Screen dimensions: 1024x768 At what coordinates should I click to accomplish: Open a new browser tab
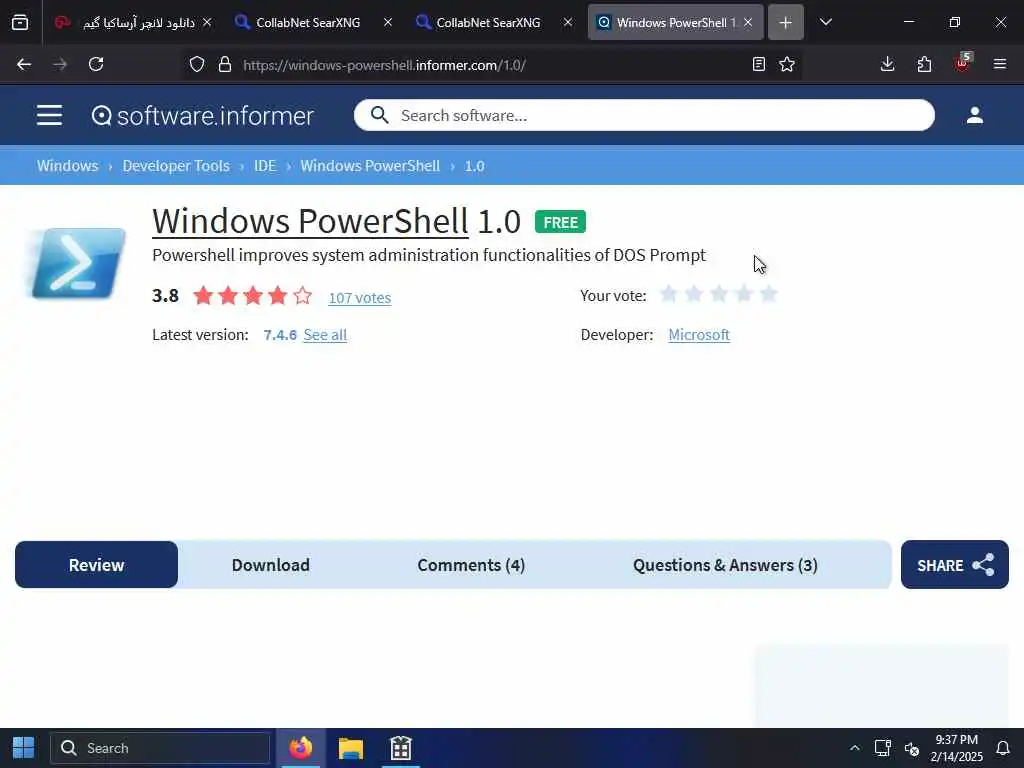pos(786,23)
